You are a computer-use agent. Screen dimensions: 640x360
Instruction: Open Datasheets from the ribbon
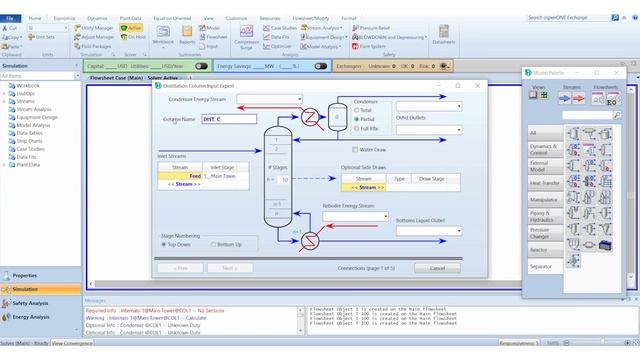point(444,34)
